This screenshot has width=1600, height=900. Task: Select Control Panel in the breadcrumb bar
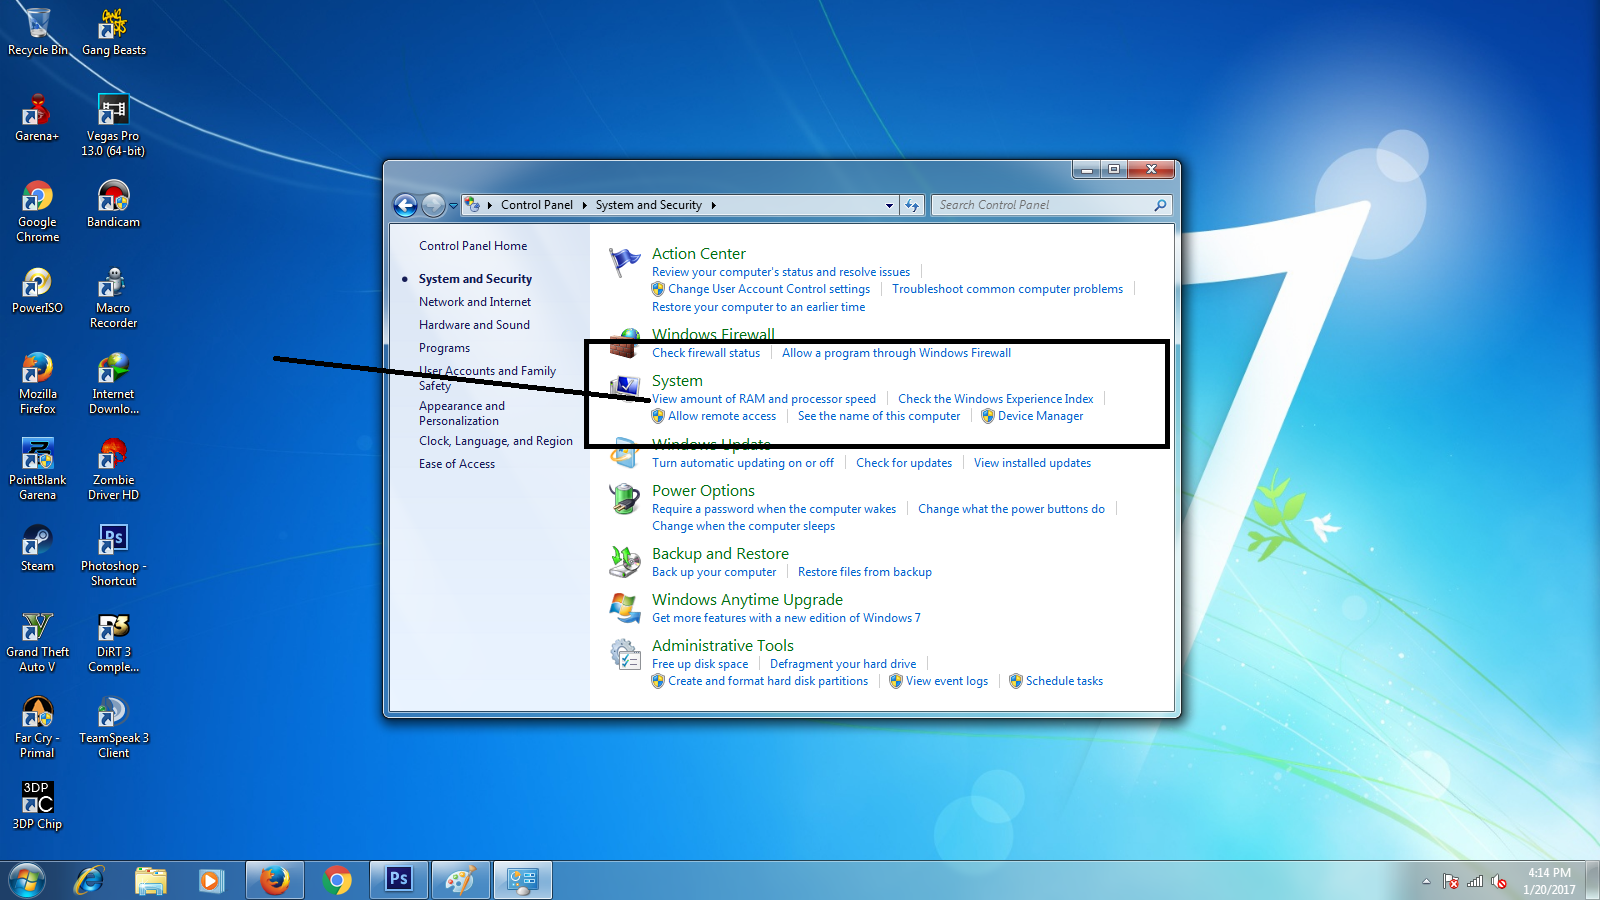tap(537, 205)
